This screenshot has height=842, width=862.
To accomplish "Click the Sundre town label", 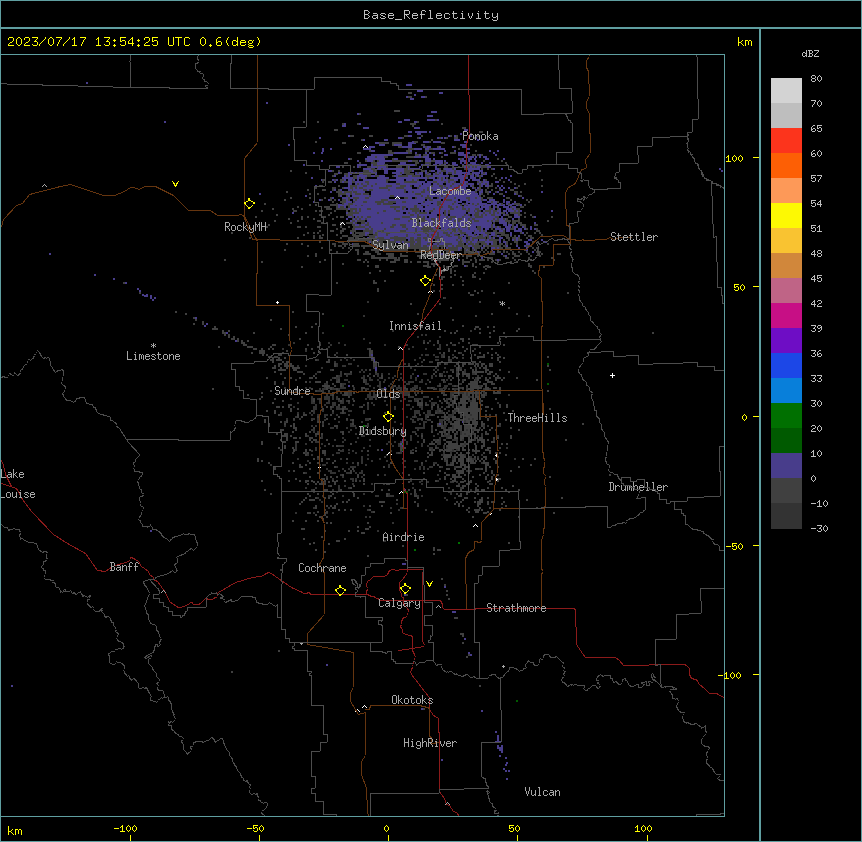I will 292,391.
